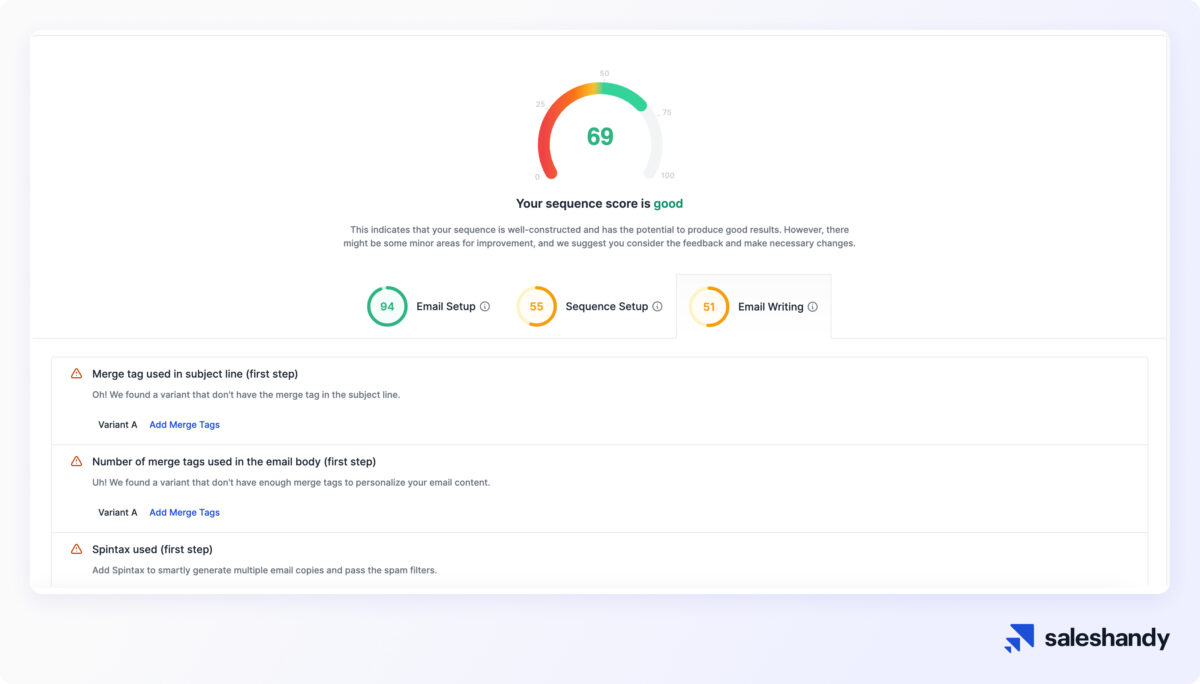Click Add Merge Tags under email body issue
This screenshot has height=684, width=1200.
[184, 513]
